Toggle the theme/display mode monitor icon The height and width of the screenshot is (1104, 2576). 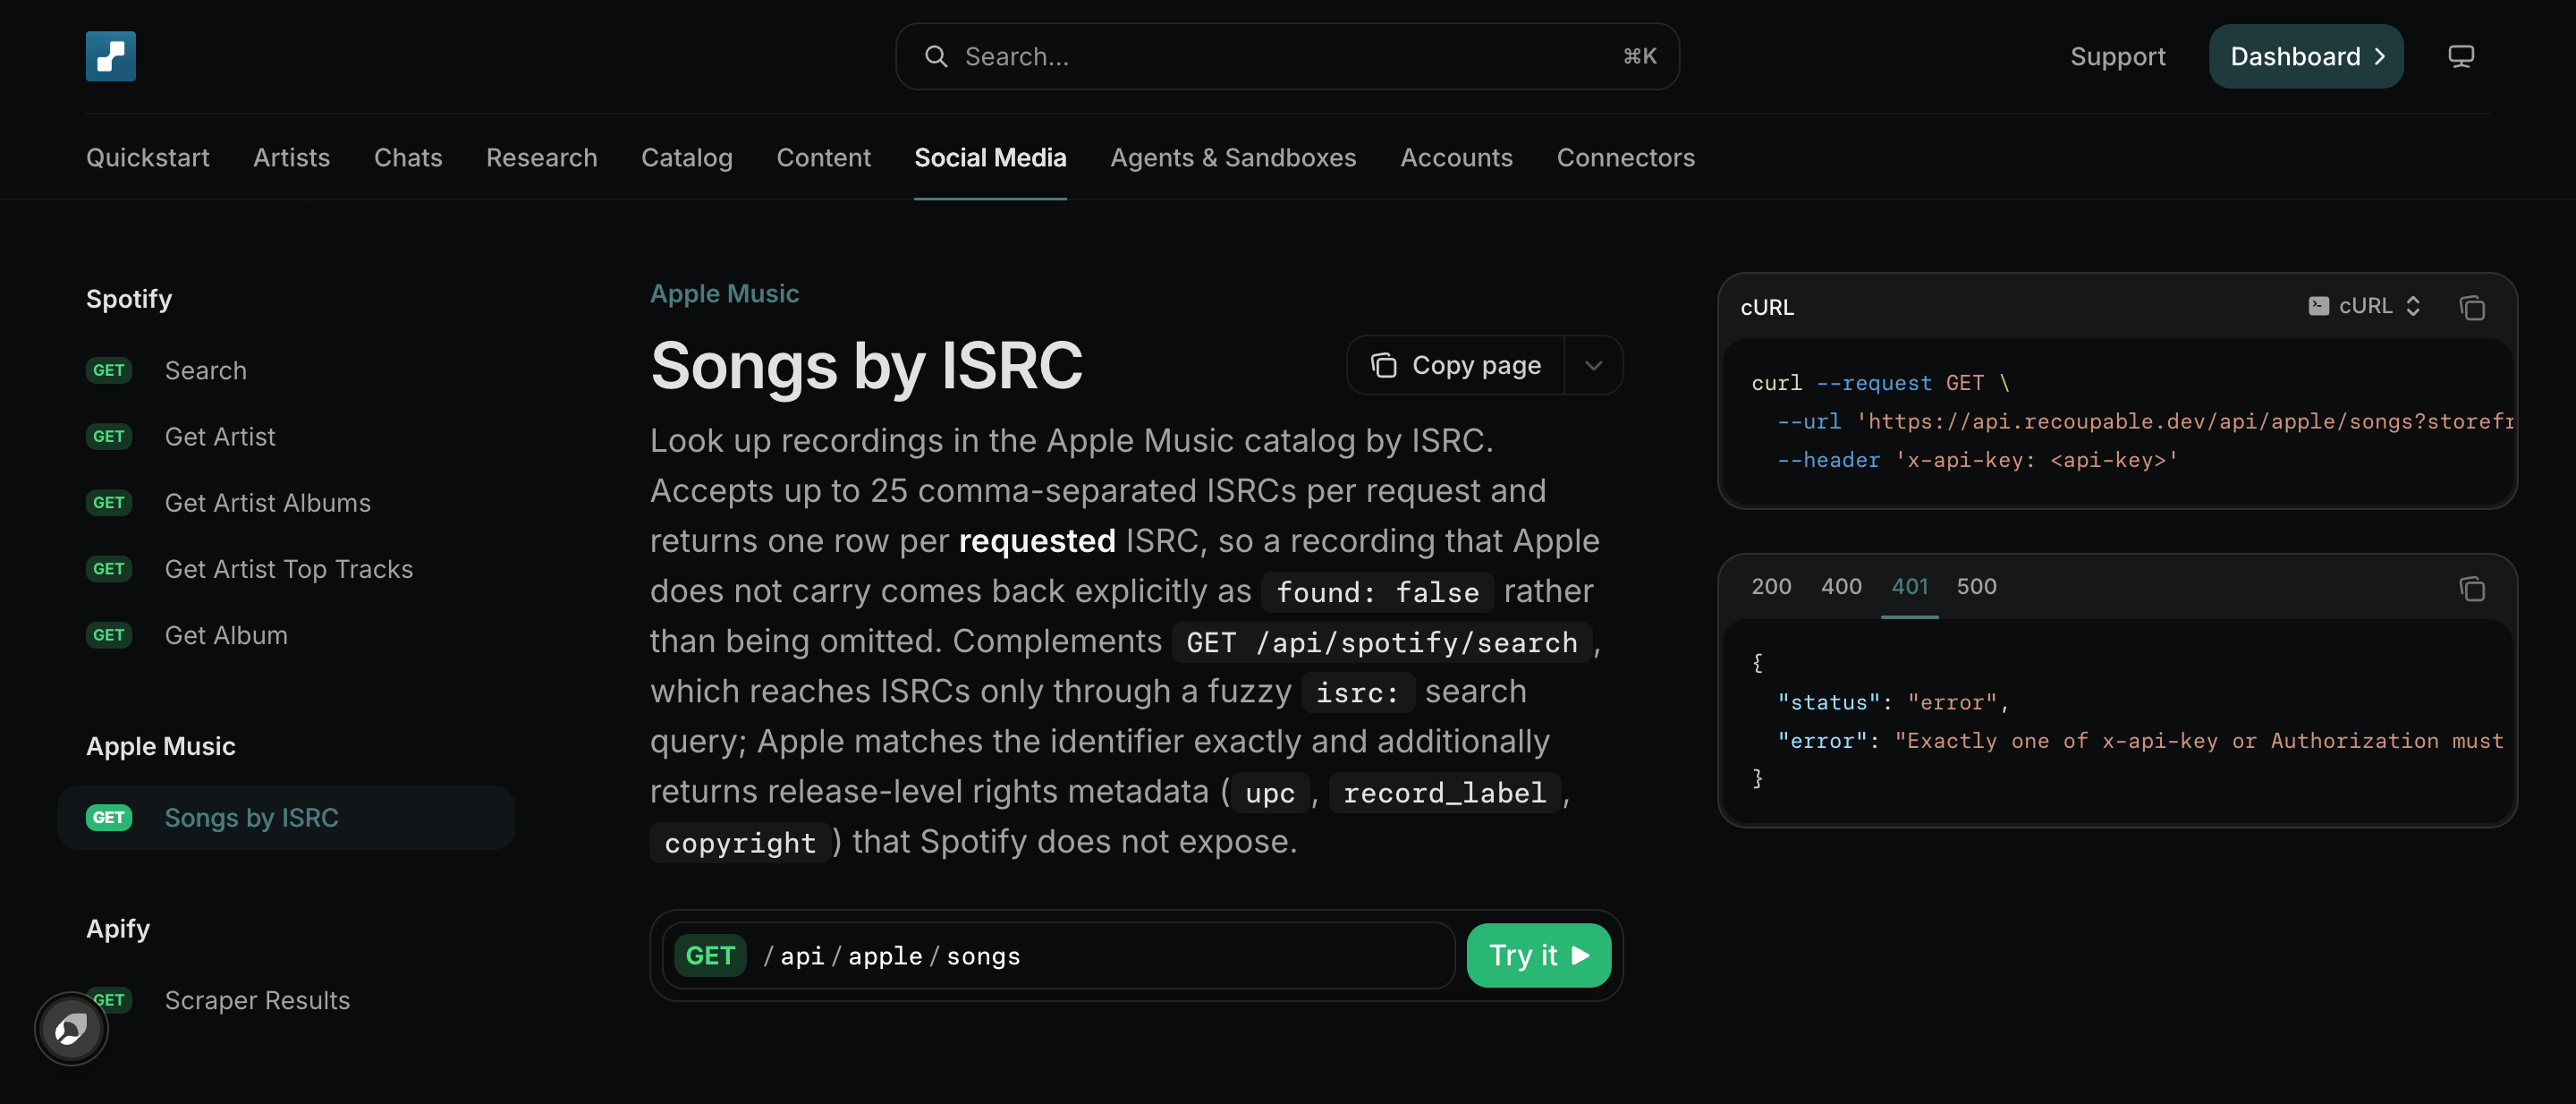pos(2461,56)
